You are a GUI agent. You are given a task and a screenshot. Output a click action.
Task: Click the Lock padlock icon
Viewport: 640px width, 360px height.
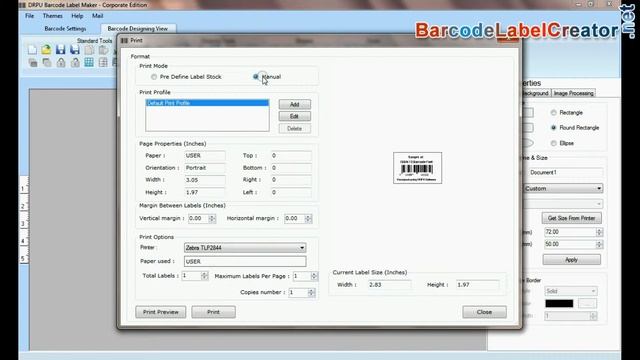(61, 62)
